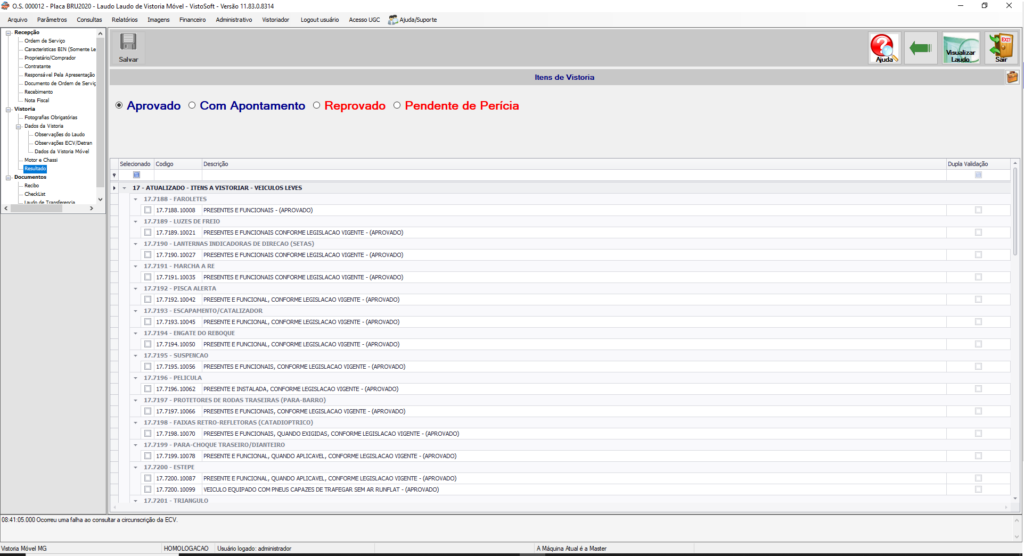Collapse the 17 - ATUALIZADO main group

[124, 187]
